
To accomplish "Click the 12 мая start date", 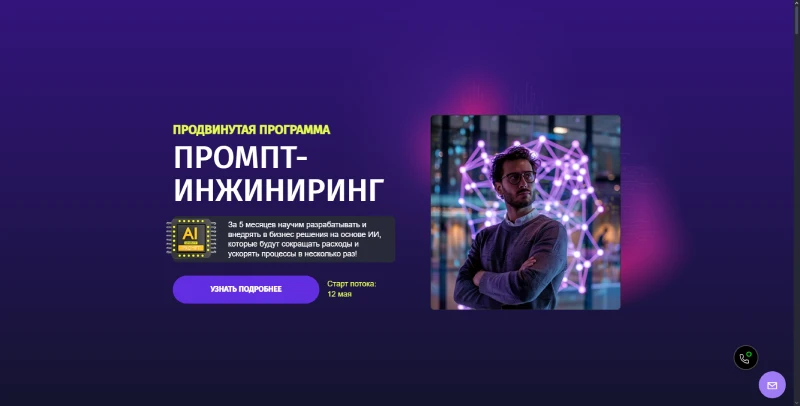I will tap(339, 294).
